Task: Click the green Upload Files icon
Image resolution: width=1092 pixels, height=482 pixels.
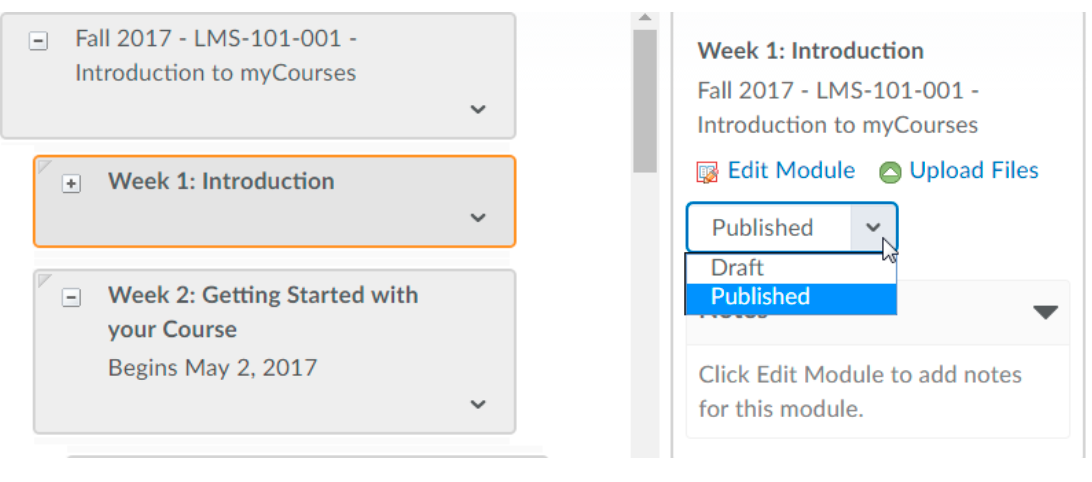Action: (889, 172)
